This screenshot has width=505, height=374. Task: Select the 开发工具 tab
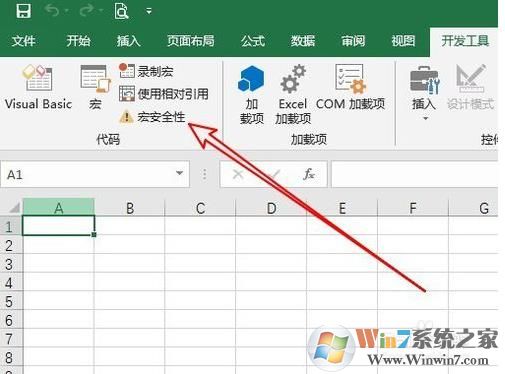point(465,41)
